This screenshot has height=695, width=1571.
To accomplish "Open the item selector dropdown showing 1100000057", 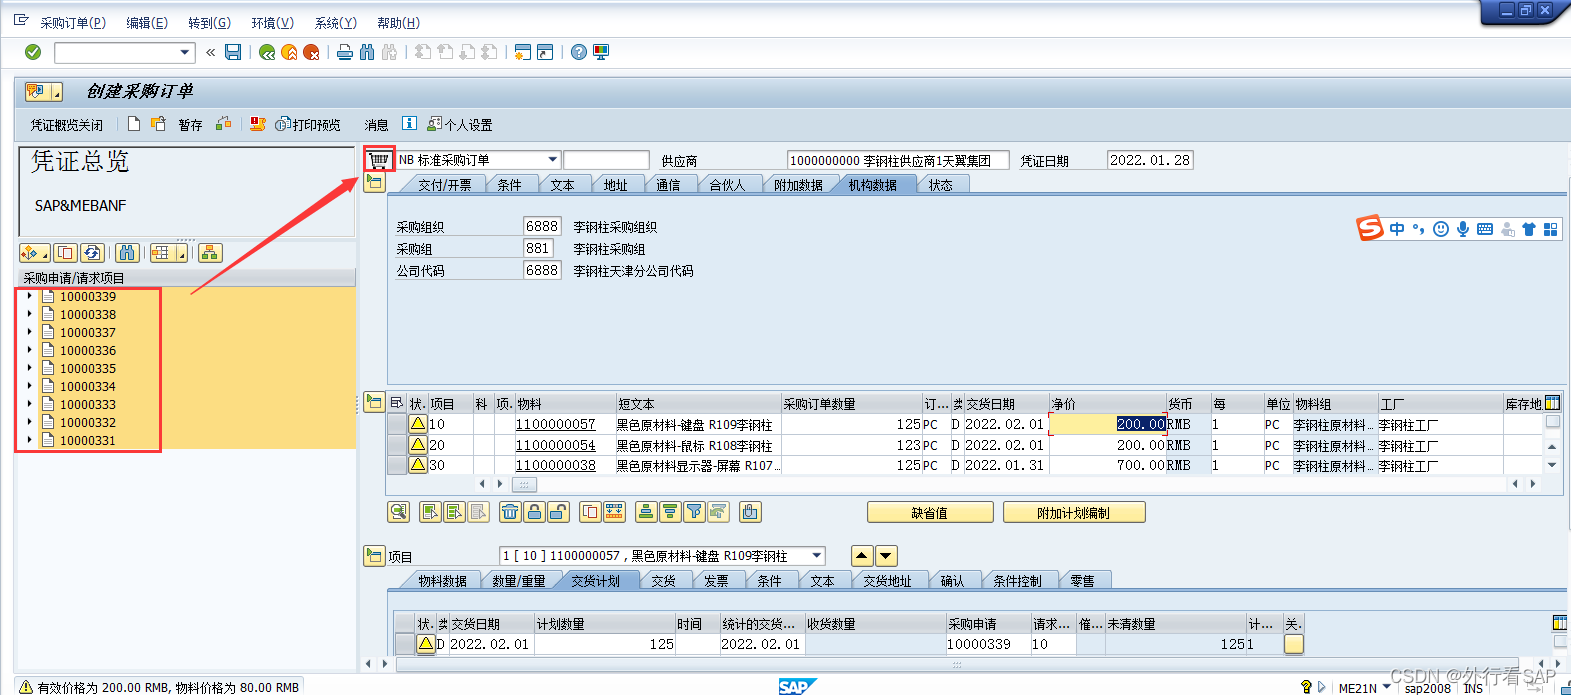I will pyautogui.click(x=817, y=555).
